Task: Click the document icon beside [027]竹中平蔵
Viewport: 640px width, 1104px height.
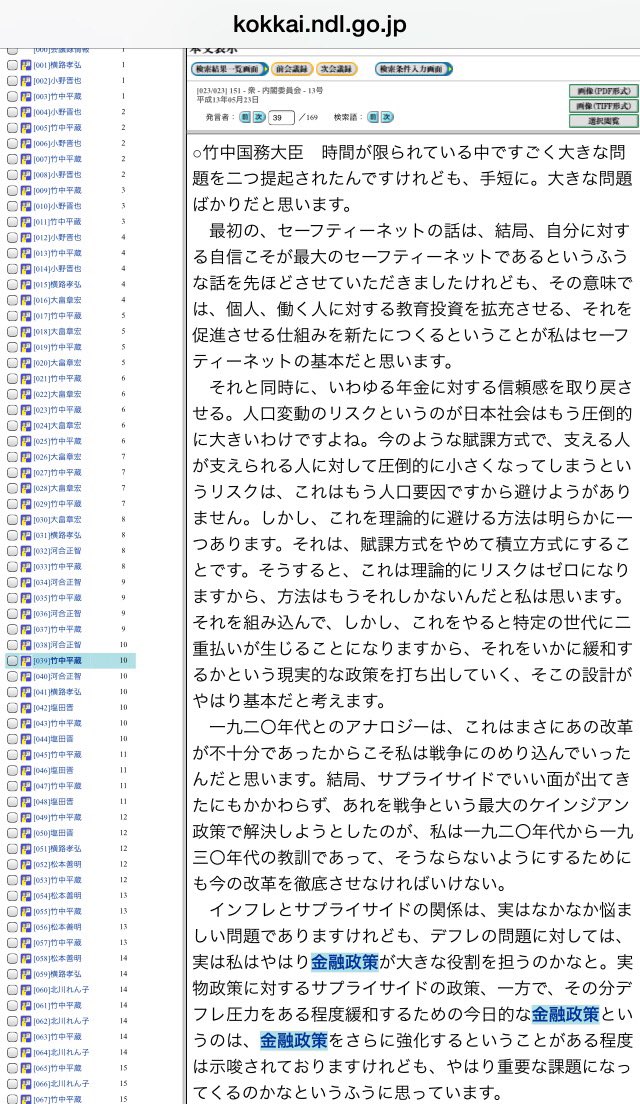Action: pos(26,472)
